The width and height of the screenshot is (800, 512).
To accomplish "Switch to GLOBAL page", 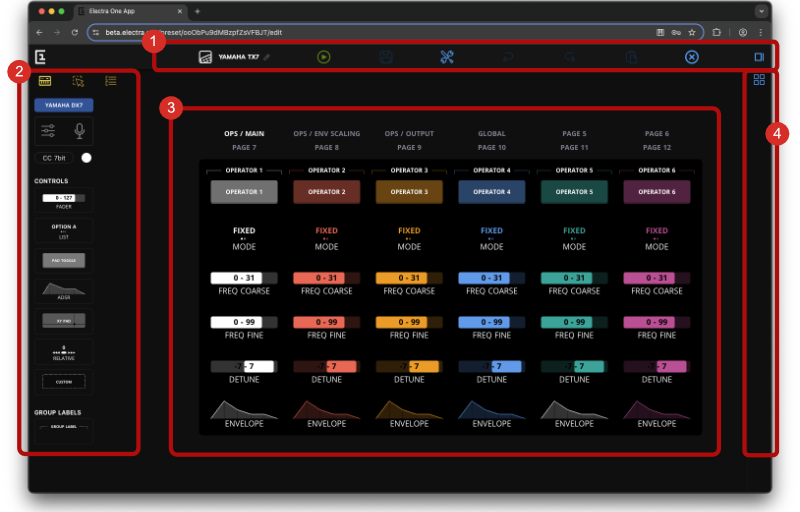I will (492, 134).
